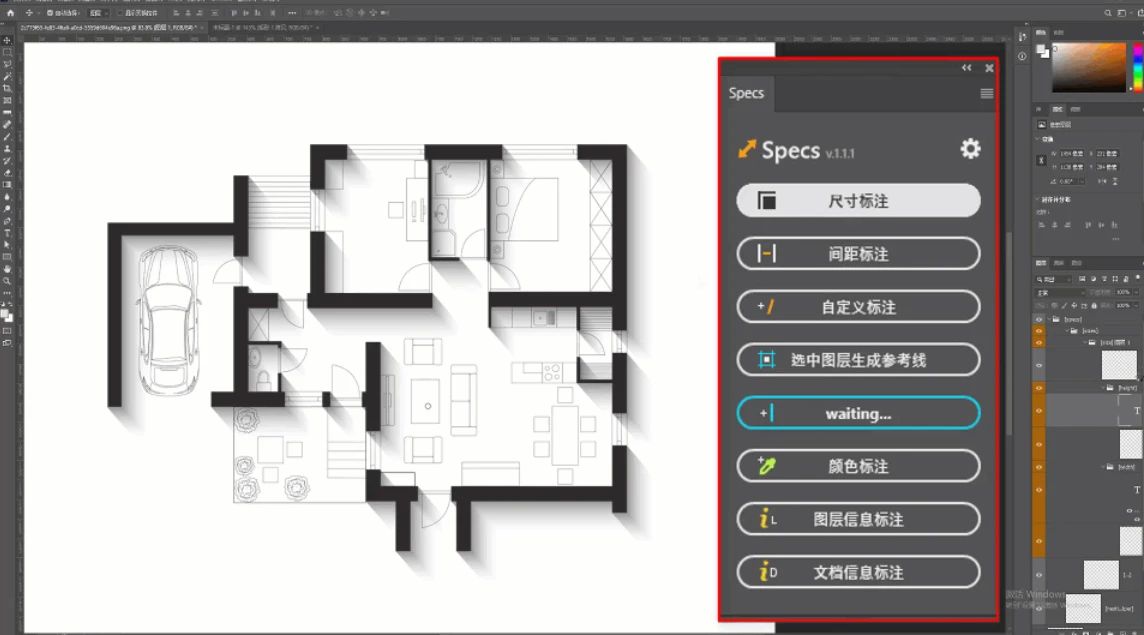Click the W width field in Properties
1144x635 pixels.
pyautogui.click(x=1072, y=154)
